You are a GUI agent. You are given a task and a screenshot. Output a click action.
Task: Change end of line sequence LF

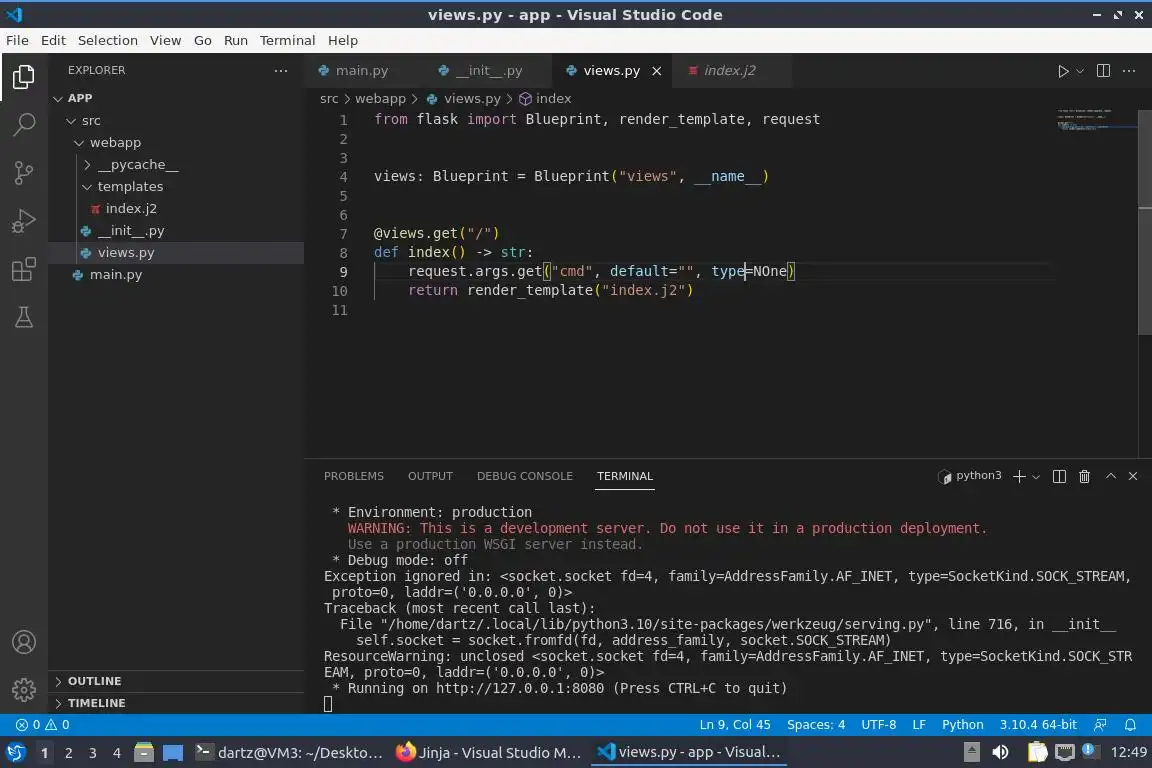pyautogui.click(x=918, y=725)
